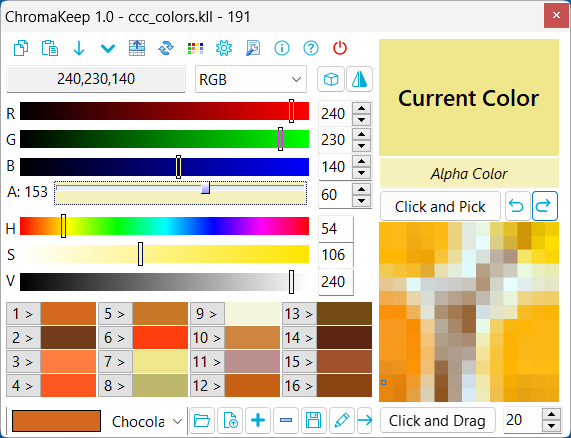Decrease the R value with down arrow
The width and height of the screenshot is (571, 438).
[362, 120]
